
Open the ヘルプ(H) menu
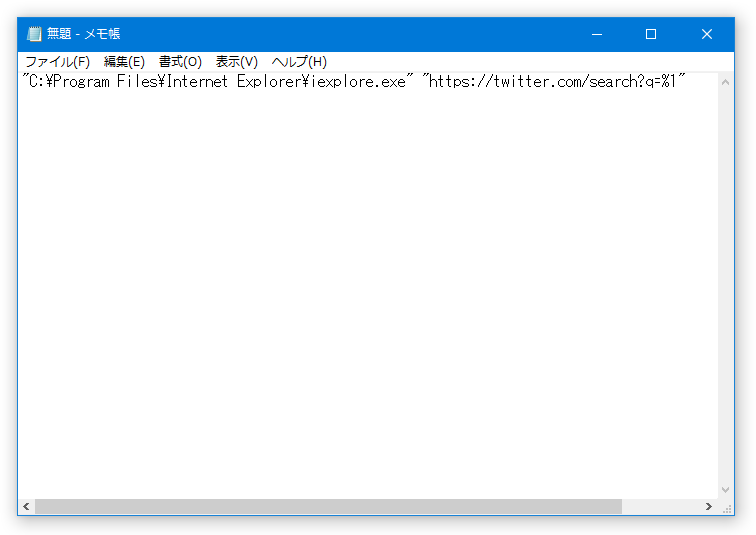pyautogui.click(x=299, y=62)
